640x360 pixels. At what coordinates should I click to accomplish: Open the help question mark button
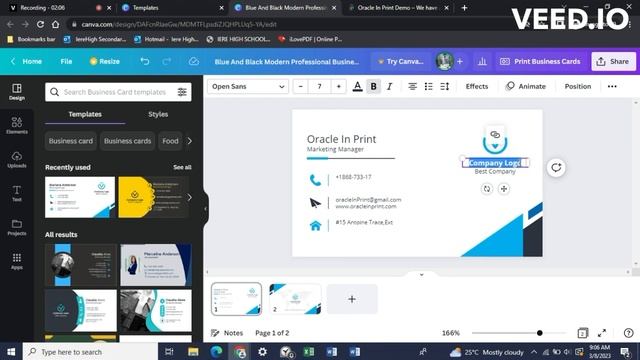click(629, 333)
